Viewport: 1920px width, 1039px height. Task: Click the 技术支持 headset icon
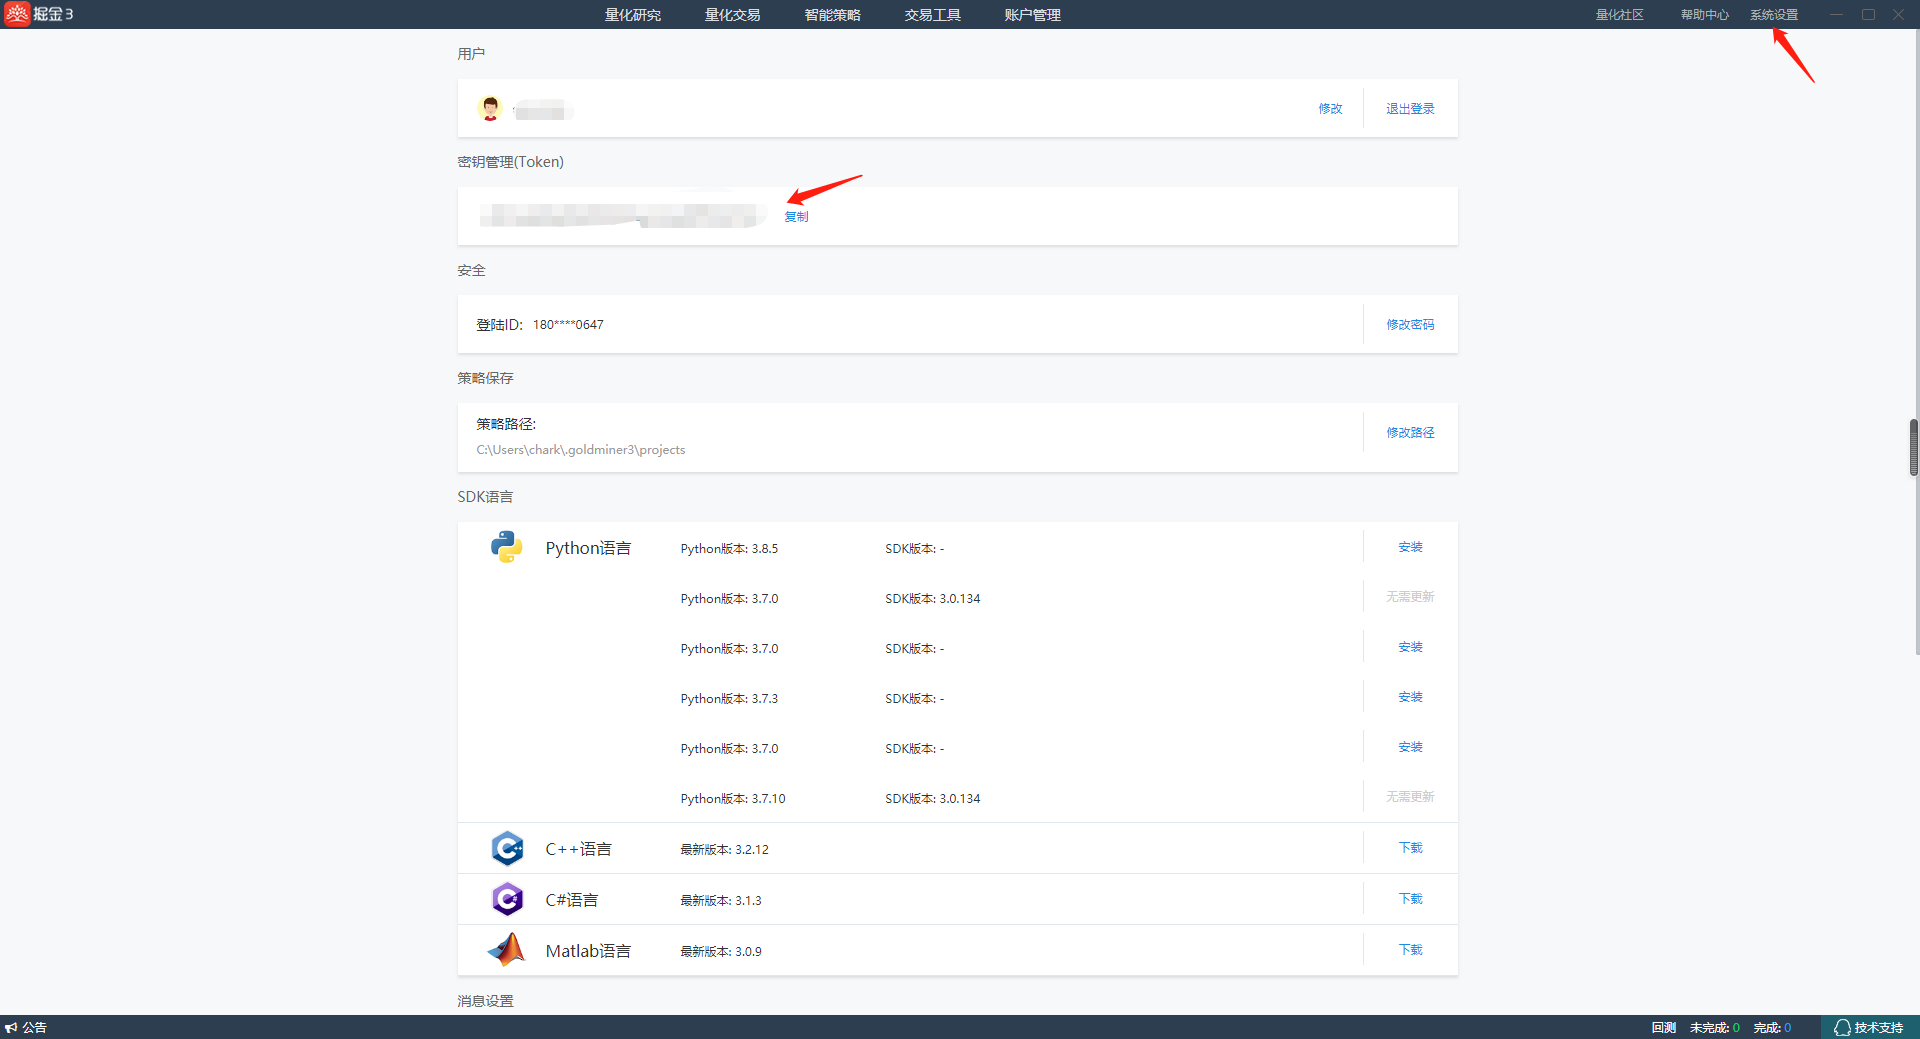1842,1027
